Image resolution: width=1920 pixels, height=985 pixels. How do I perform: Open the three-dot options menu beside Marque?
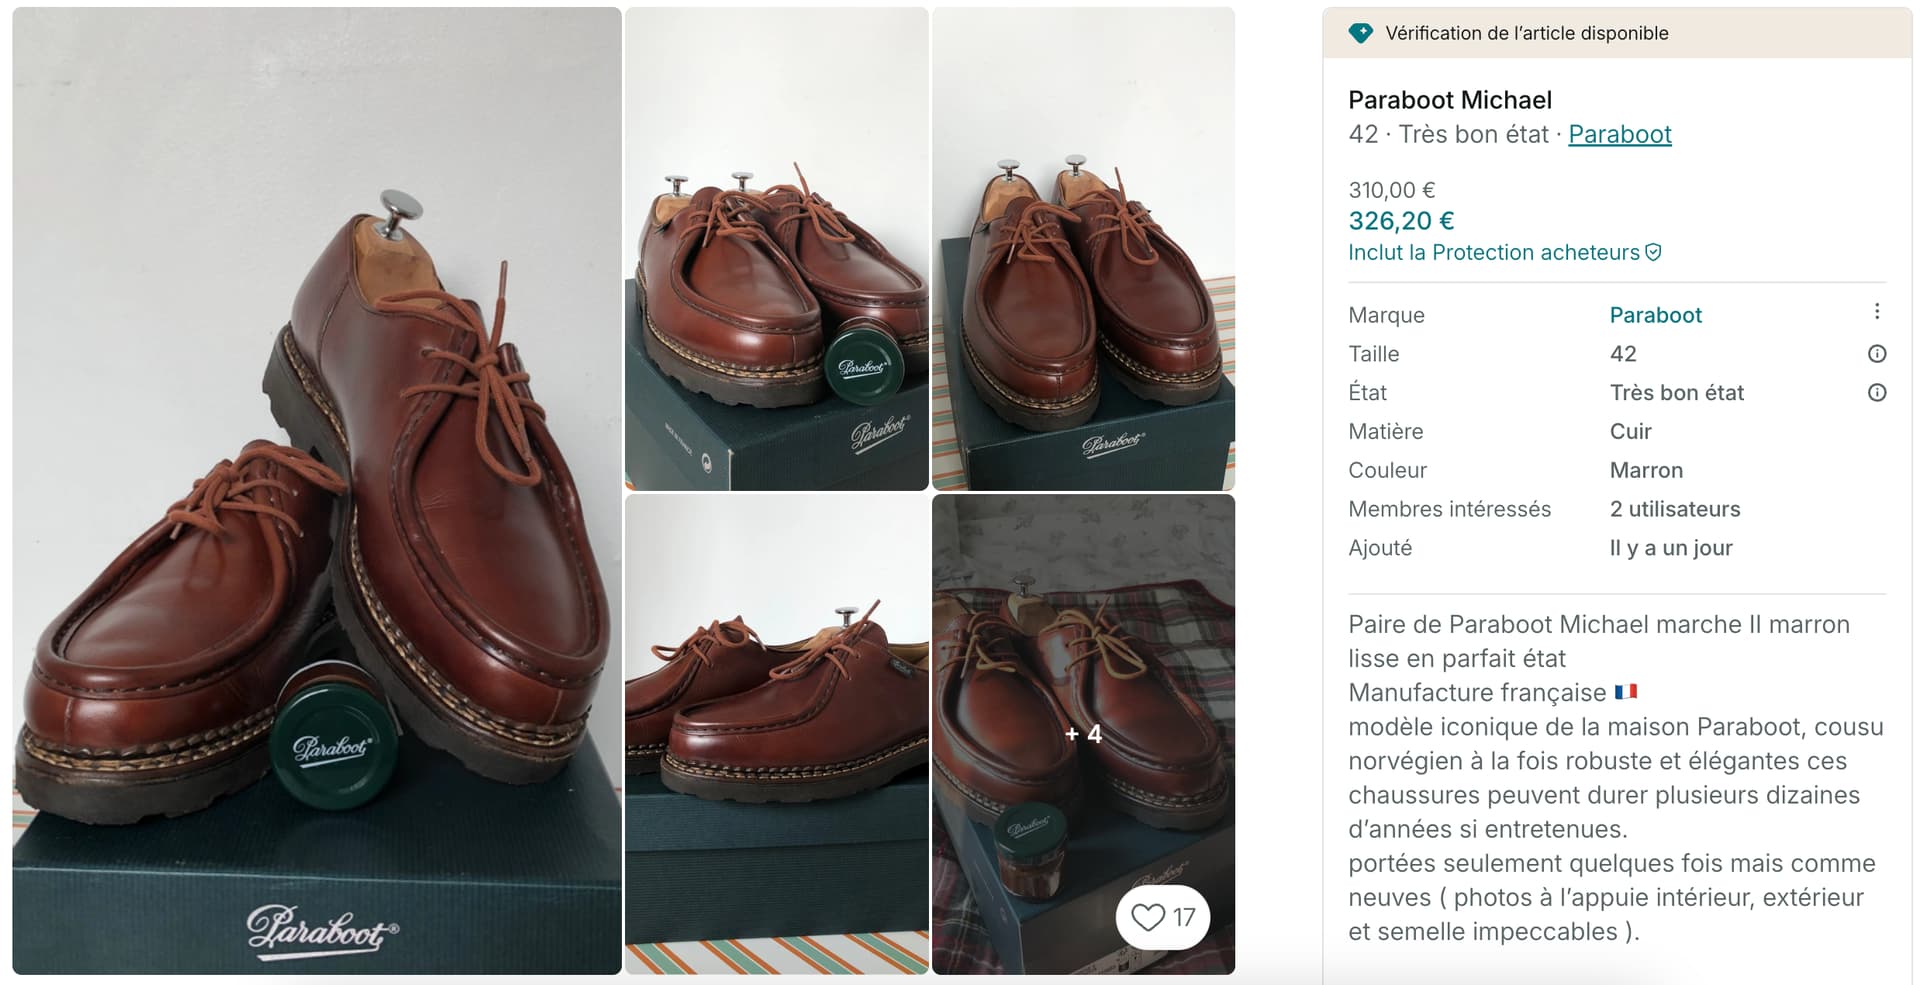(1877, 312)
